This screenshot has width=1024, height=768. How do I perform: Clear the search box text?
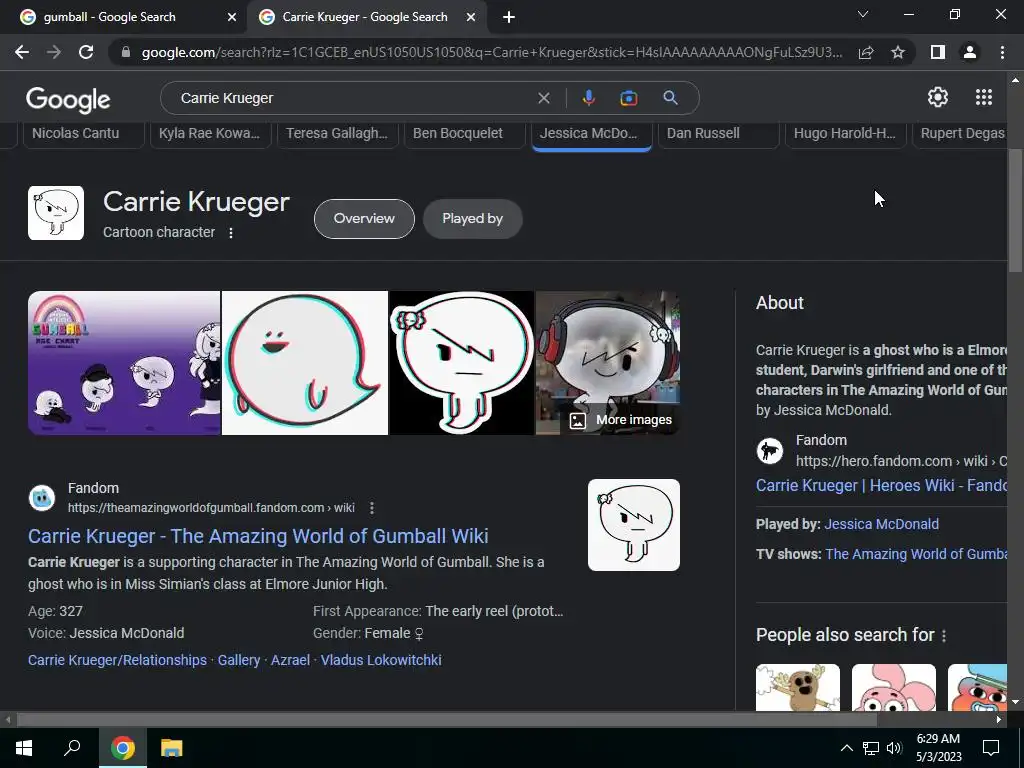click(543, 98)
